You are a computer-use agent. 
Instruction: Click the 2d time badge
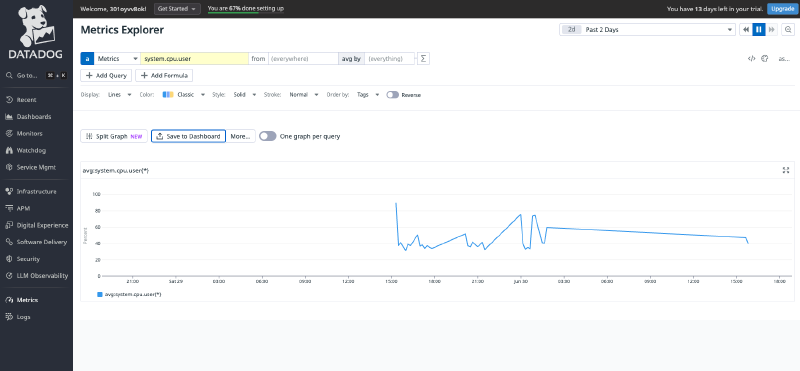coord(572,30)
